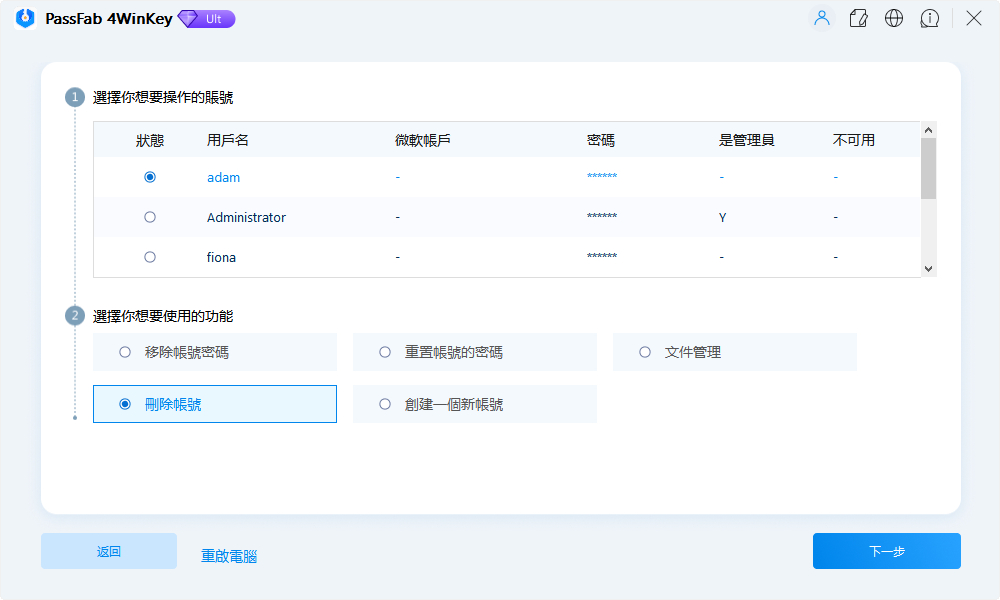This screenshot has width=1000, height=600.
Task: Click the masked password for adam
Action: (601, 176)
